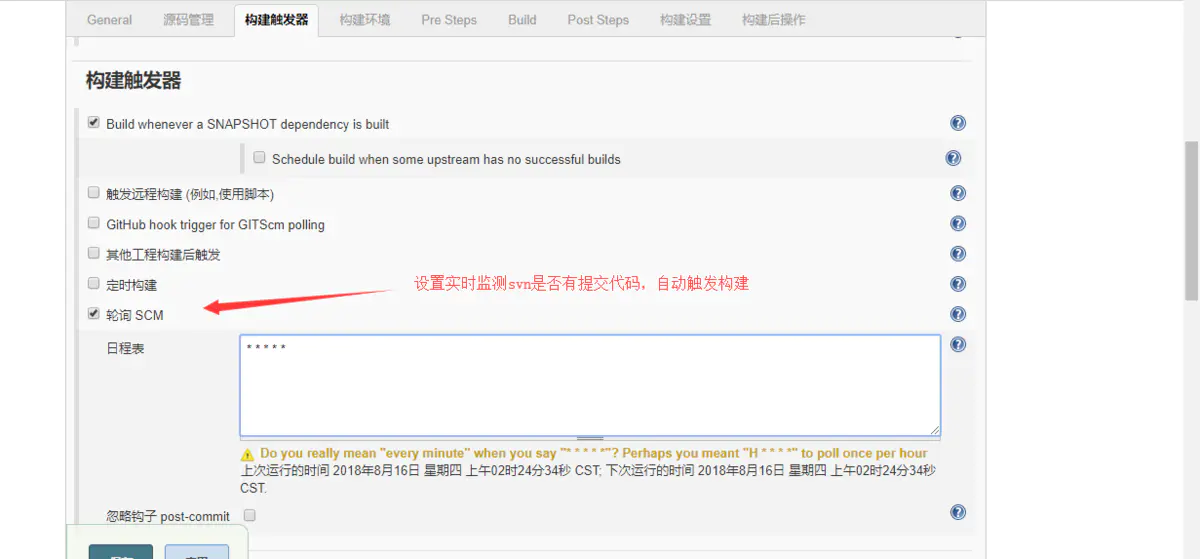
Task: Jump to the 构建后操作 tab
Action: pyautogui.click(x=774, y=20)
